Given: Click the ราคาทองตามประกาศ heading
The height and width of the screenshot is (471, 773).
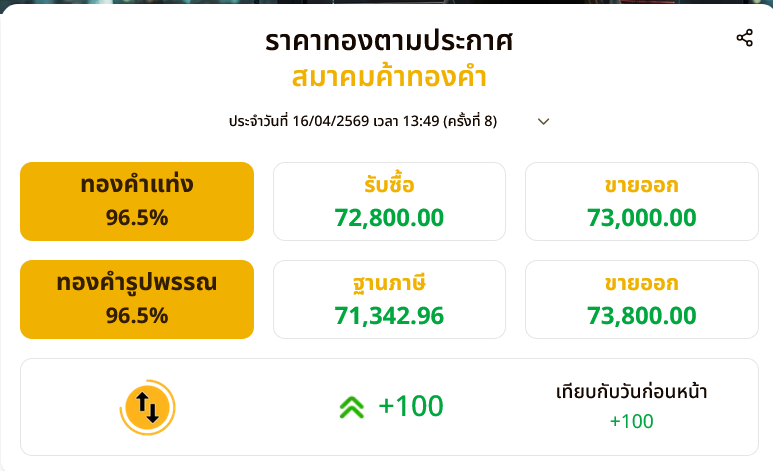Looking at the screenshot, I should [389, 41].
